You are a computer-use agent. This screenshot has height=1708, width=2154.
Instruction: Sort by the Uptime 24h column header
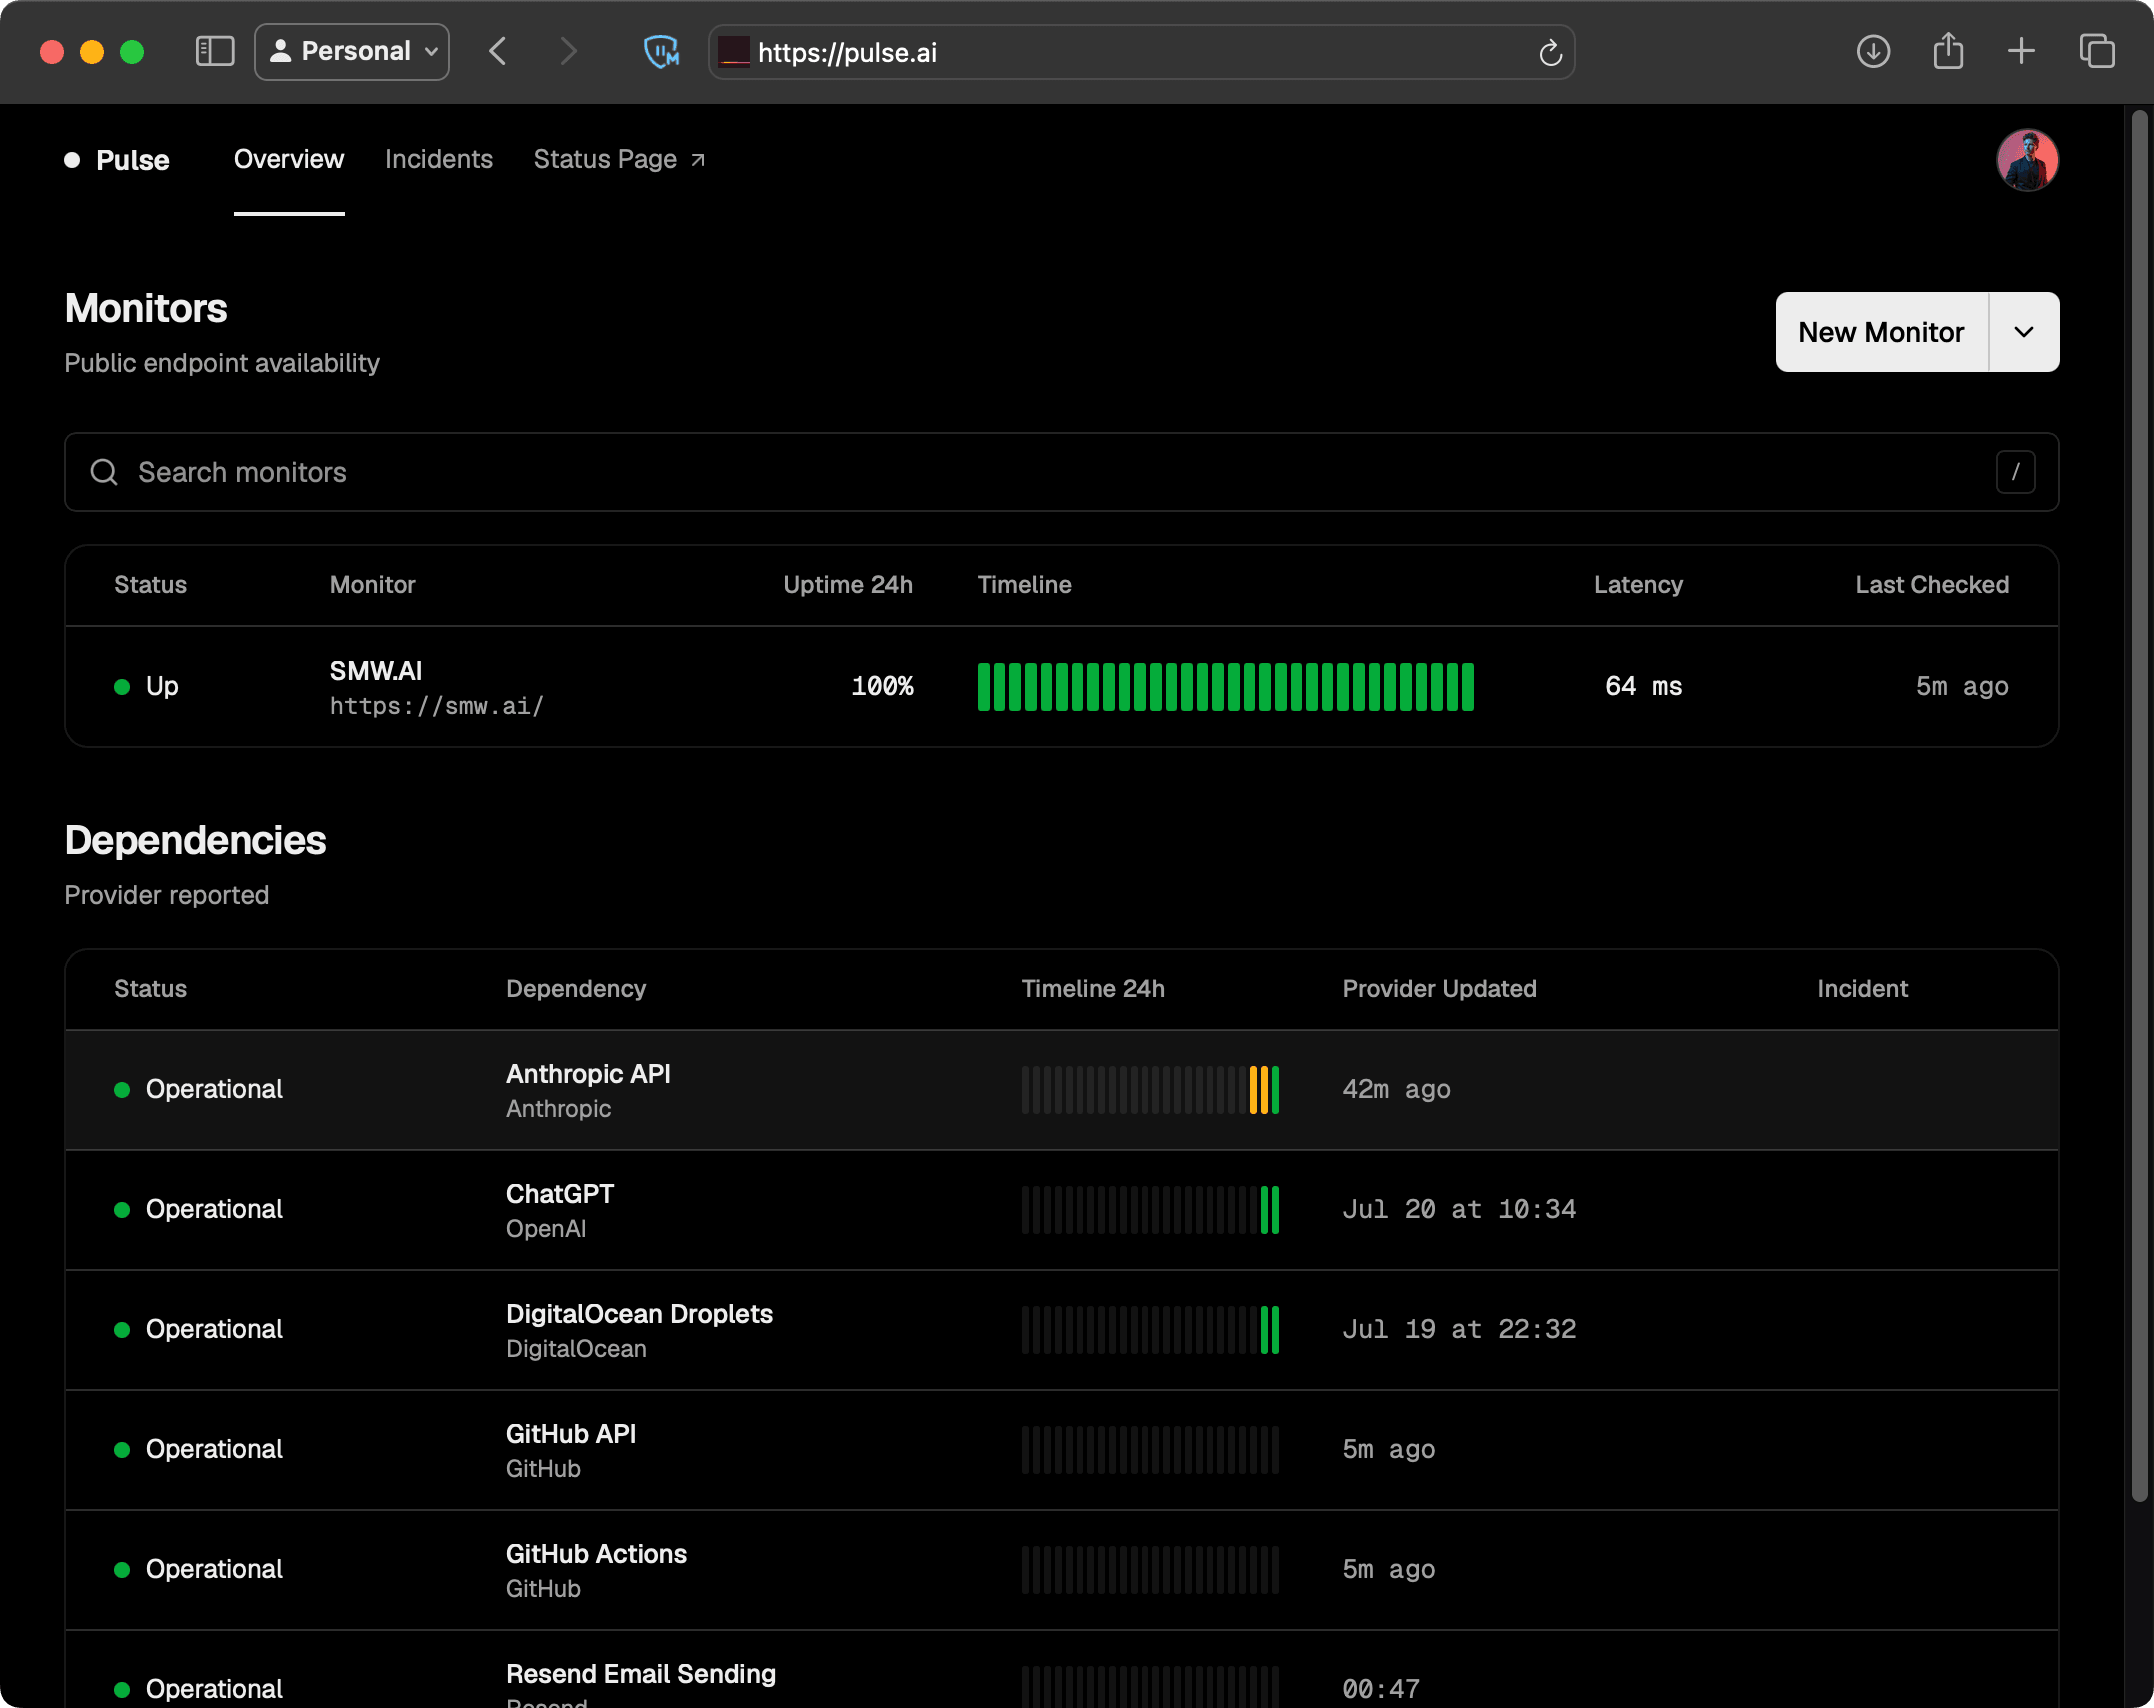(848, 585)
